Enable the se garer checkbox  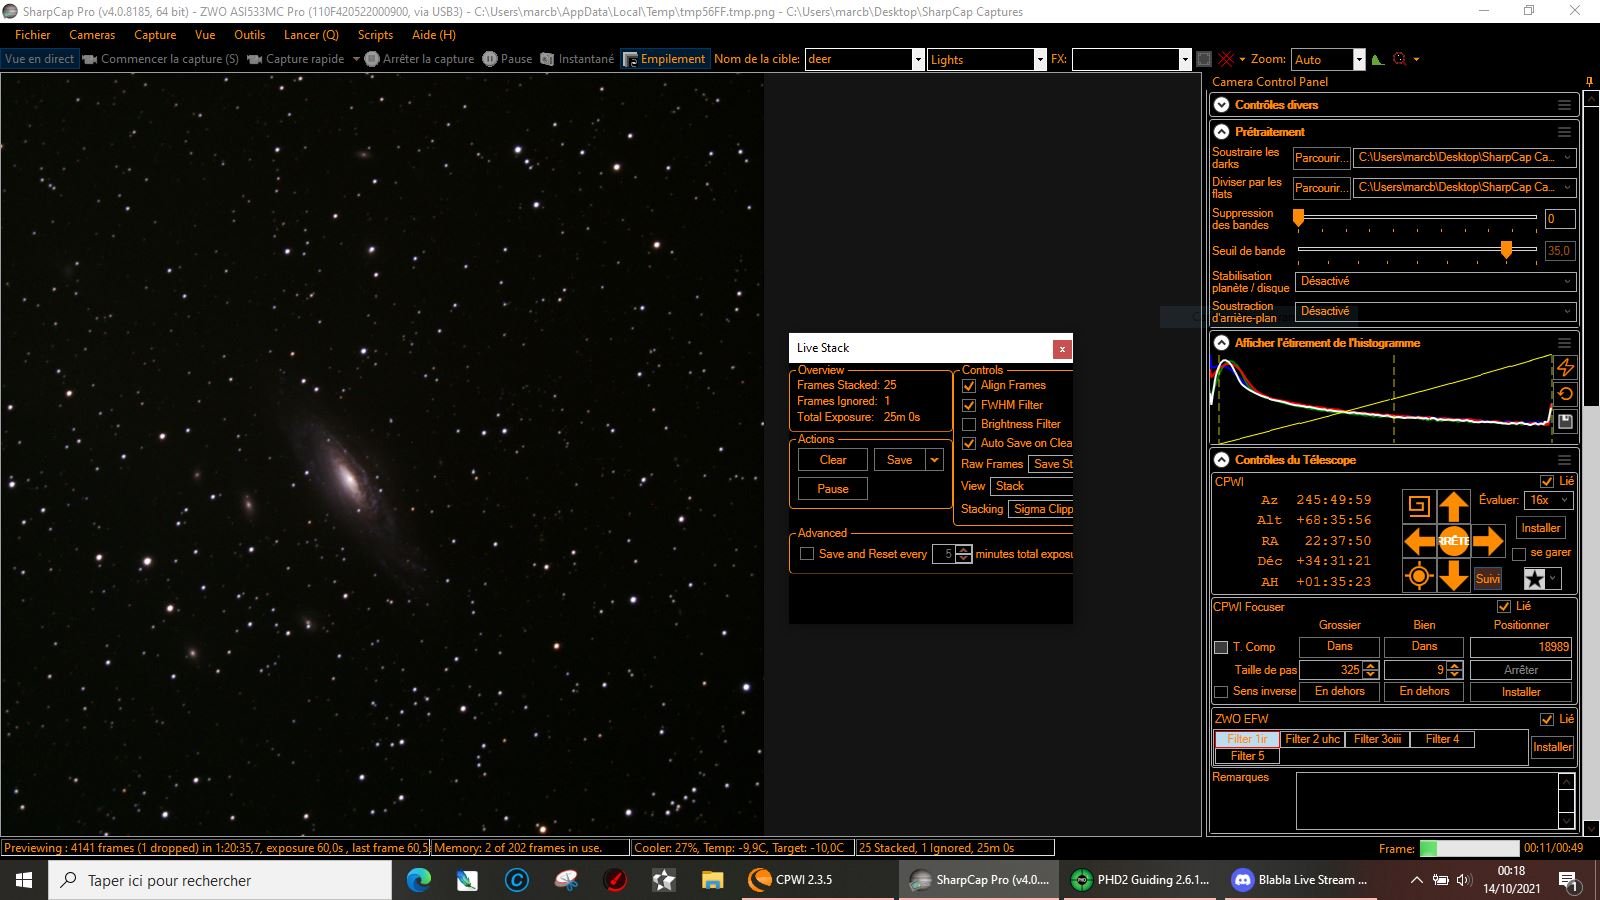tap(1519, 553)
